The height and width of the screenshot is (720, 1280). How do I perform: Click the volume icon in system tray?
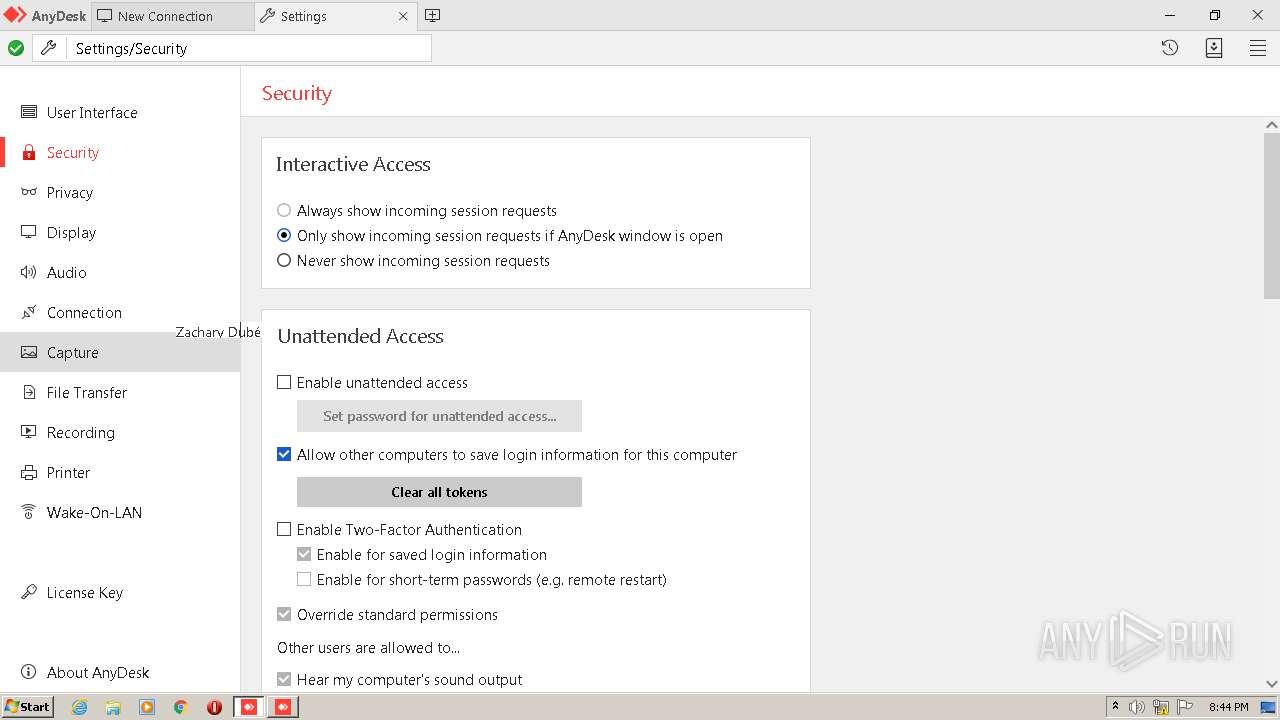click(1137, 707)
